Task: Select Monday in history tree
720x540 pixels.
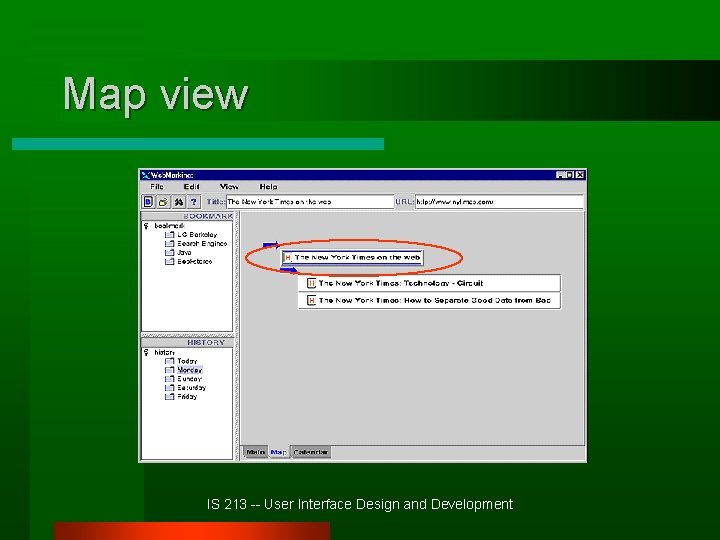Action: pyautogui.click(x=190, y=370)
